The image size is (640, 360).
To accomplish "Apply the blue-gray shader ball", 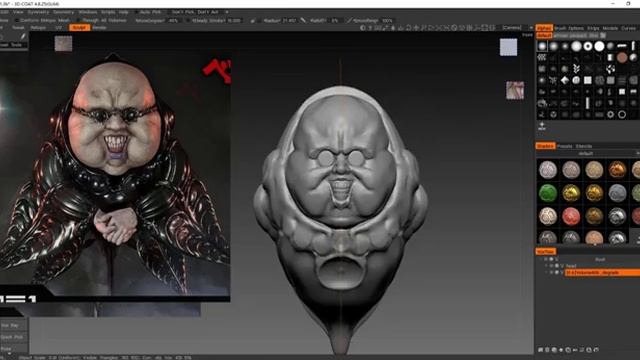I will (x=617, y=193).
